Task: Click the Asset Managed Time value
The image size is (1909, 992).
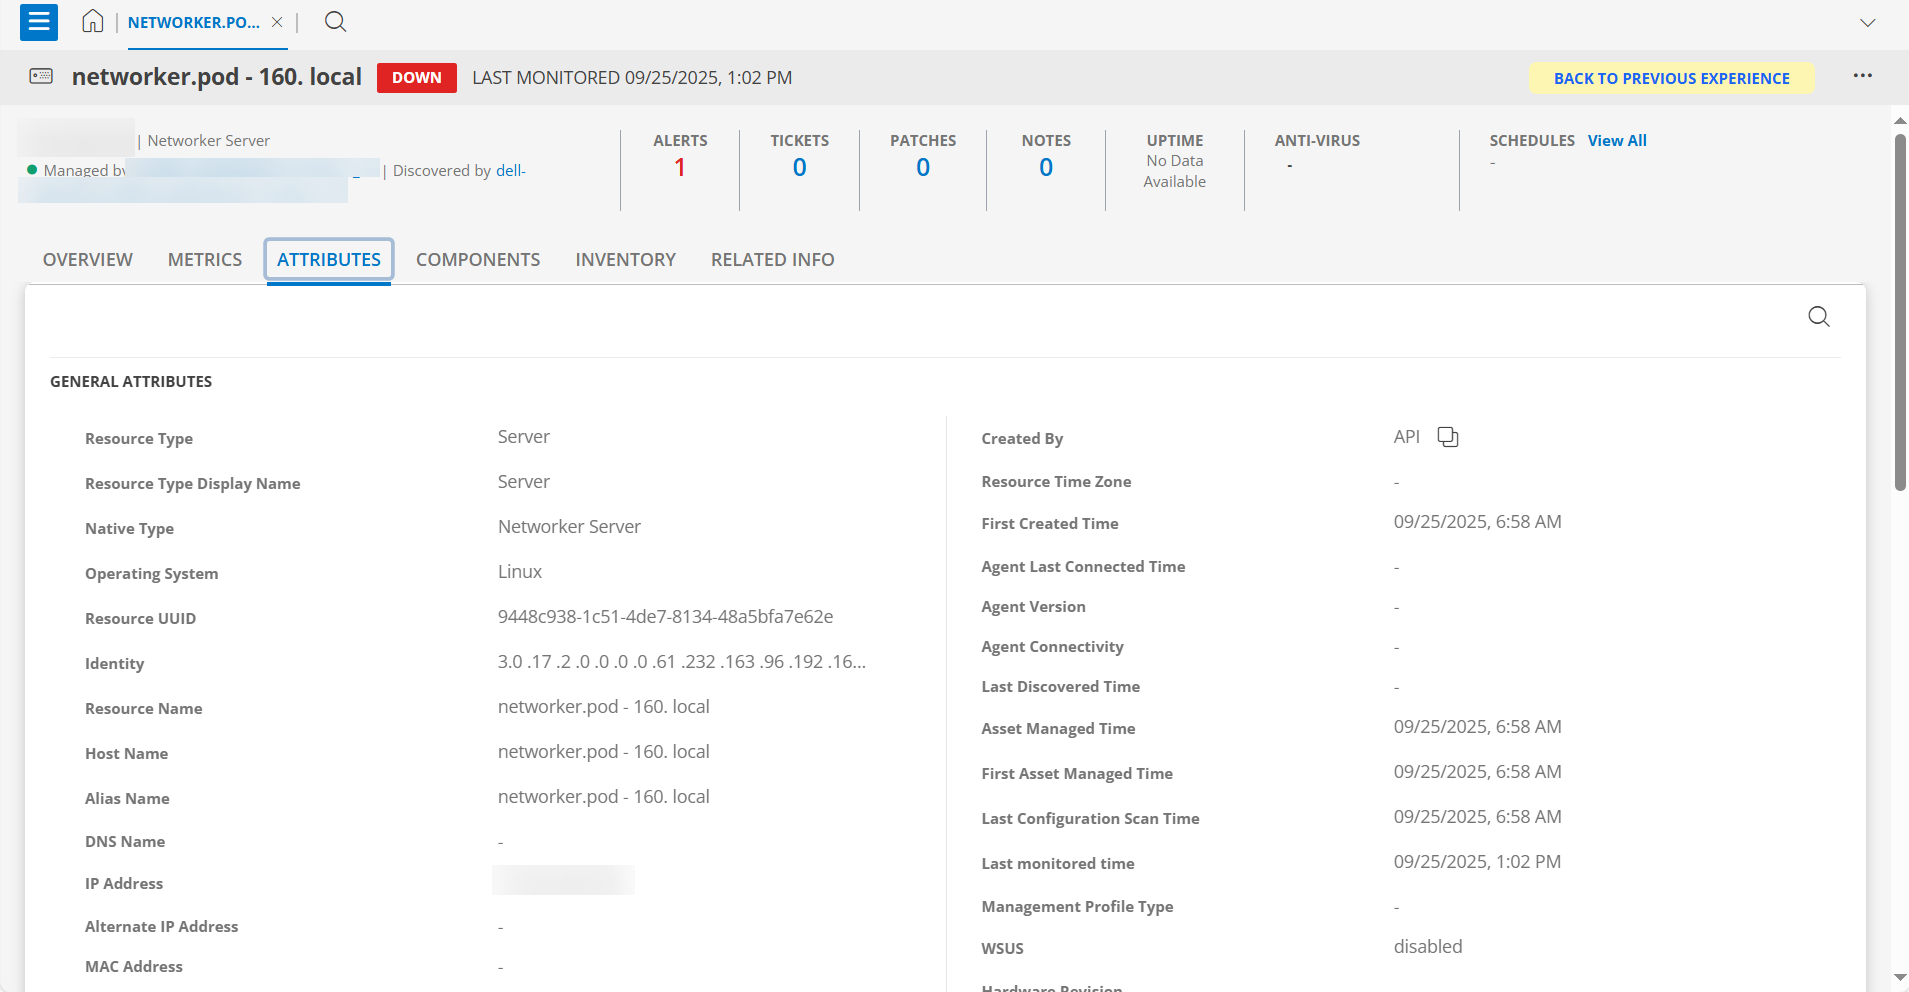Action: pos(1477,727)
